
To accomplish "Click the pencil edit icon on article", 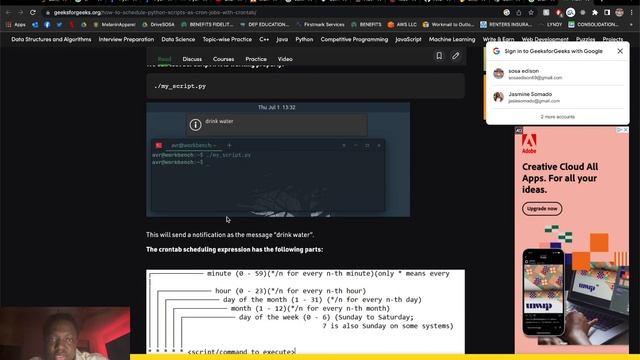I will click(x=456, y=56).
